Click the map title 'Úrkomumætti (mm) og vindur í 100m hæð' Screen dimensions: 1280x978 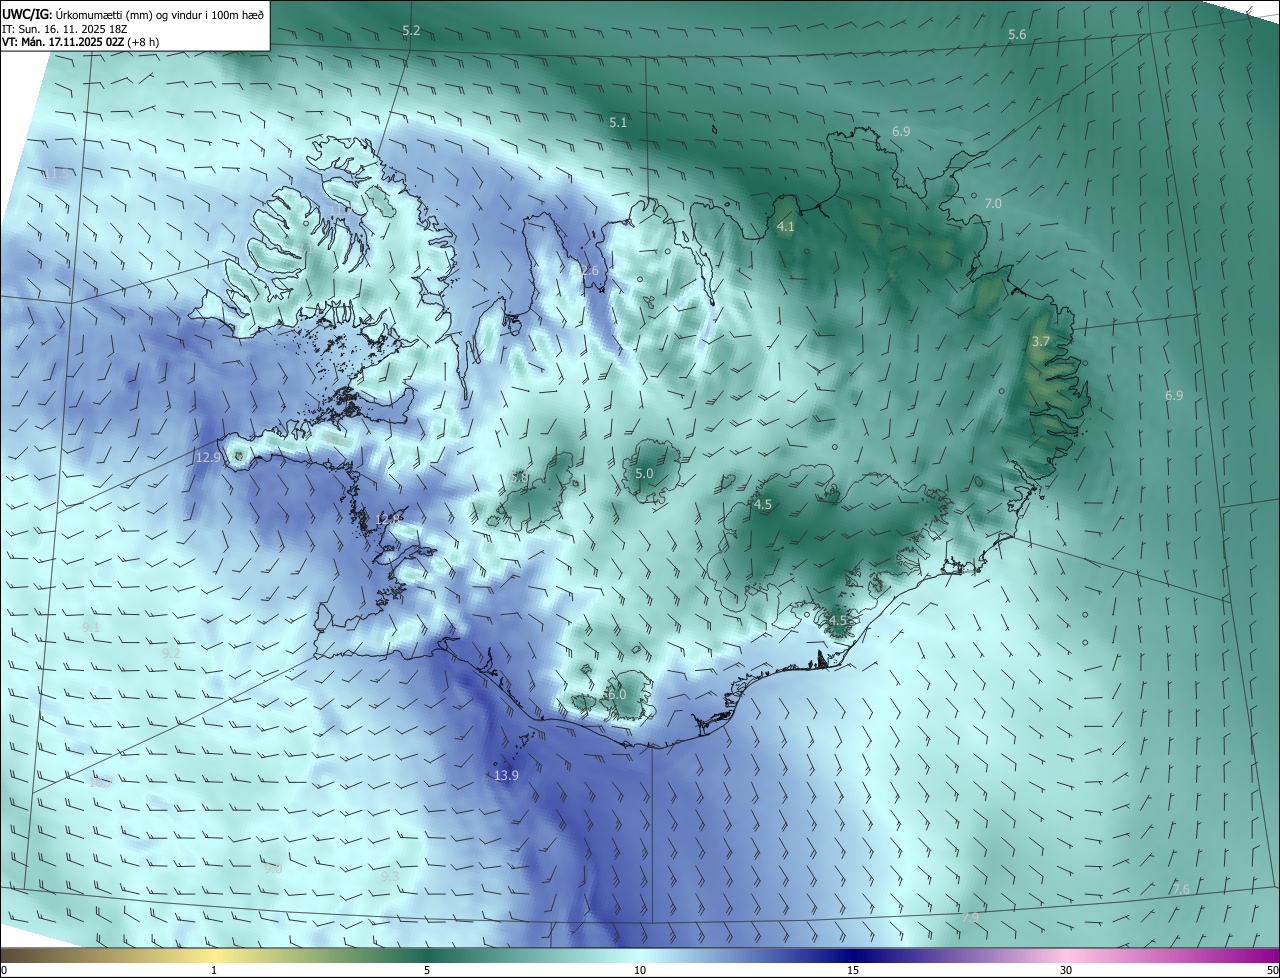(159, 14)
